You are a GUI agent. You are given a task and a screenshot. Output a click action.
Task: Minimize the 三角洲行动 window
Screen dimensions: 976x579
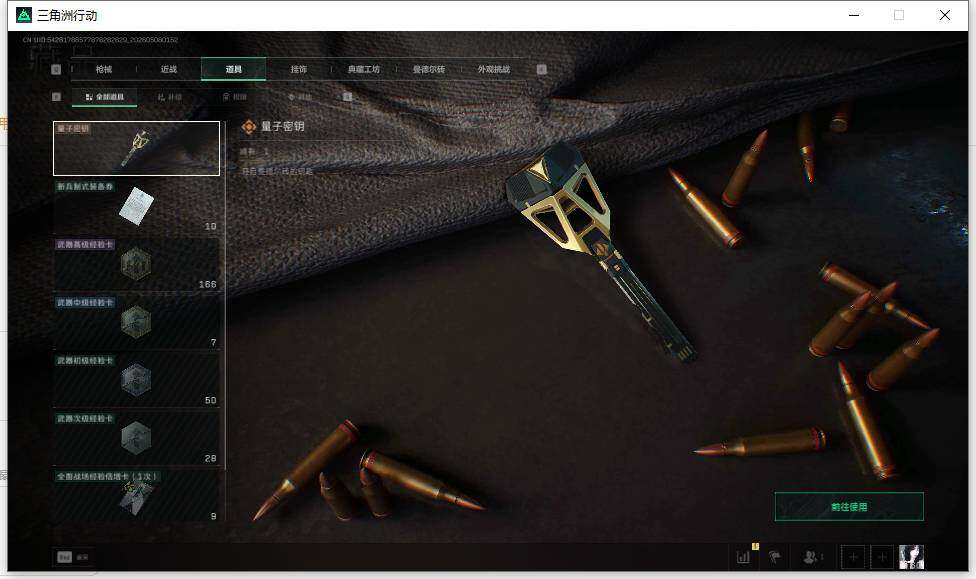point(854,15)
